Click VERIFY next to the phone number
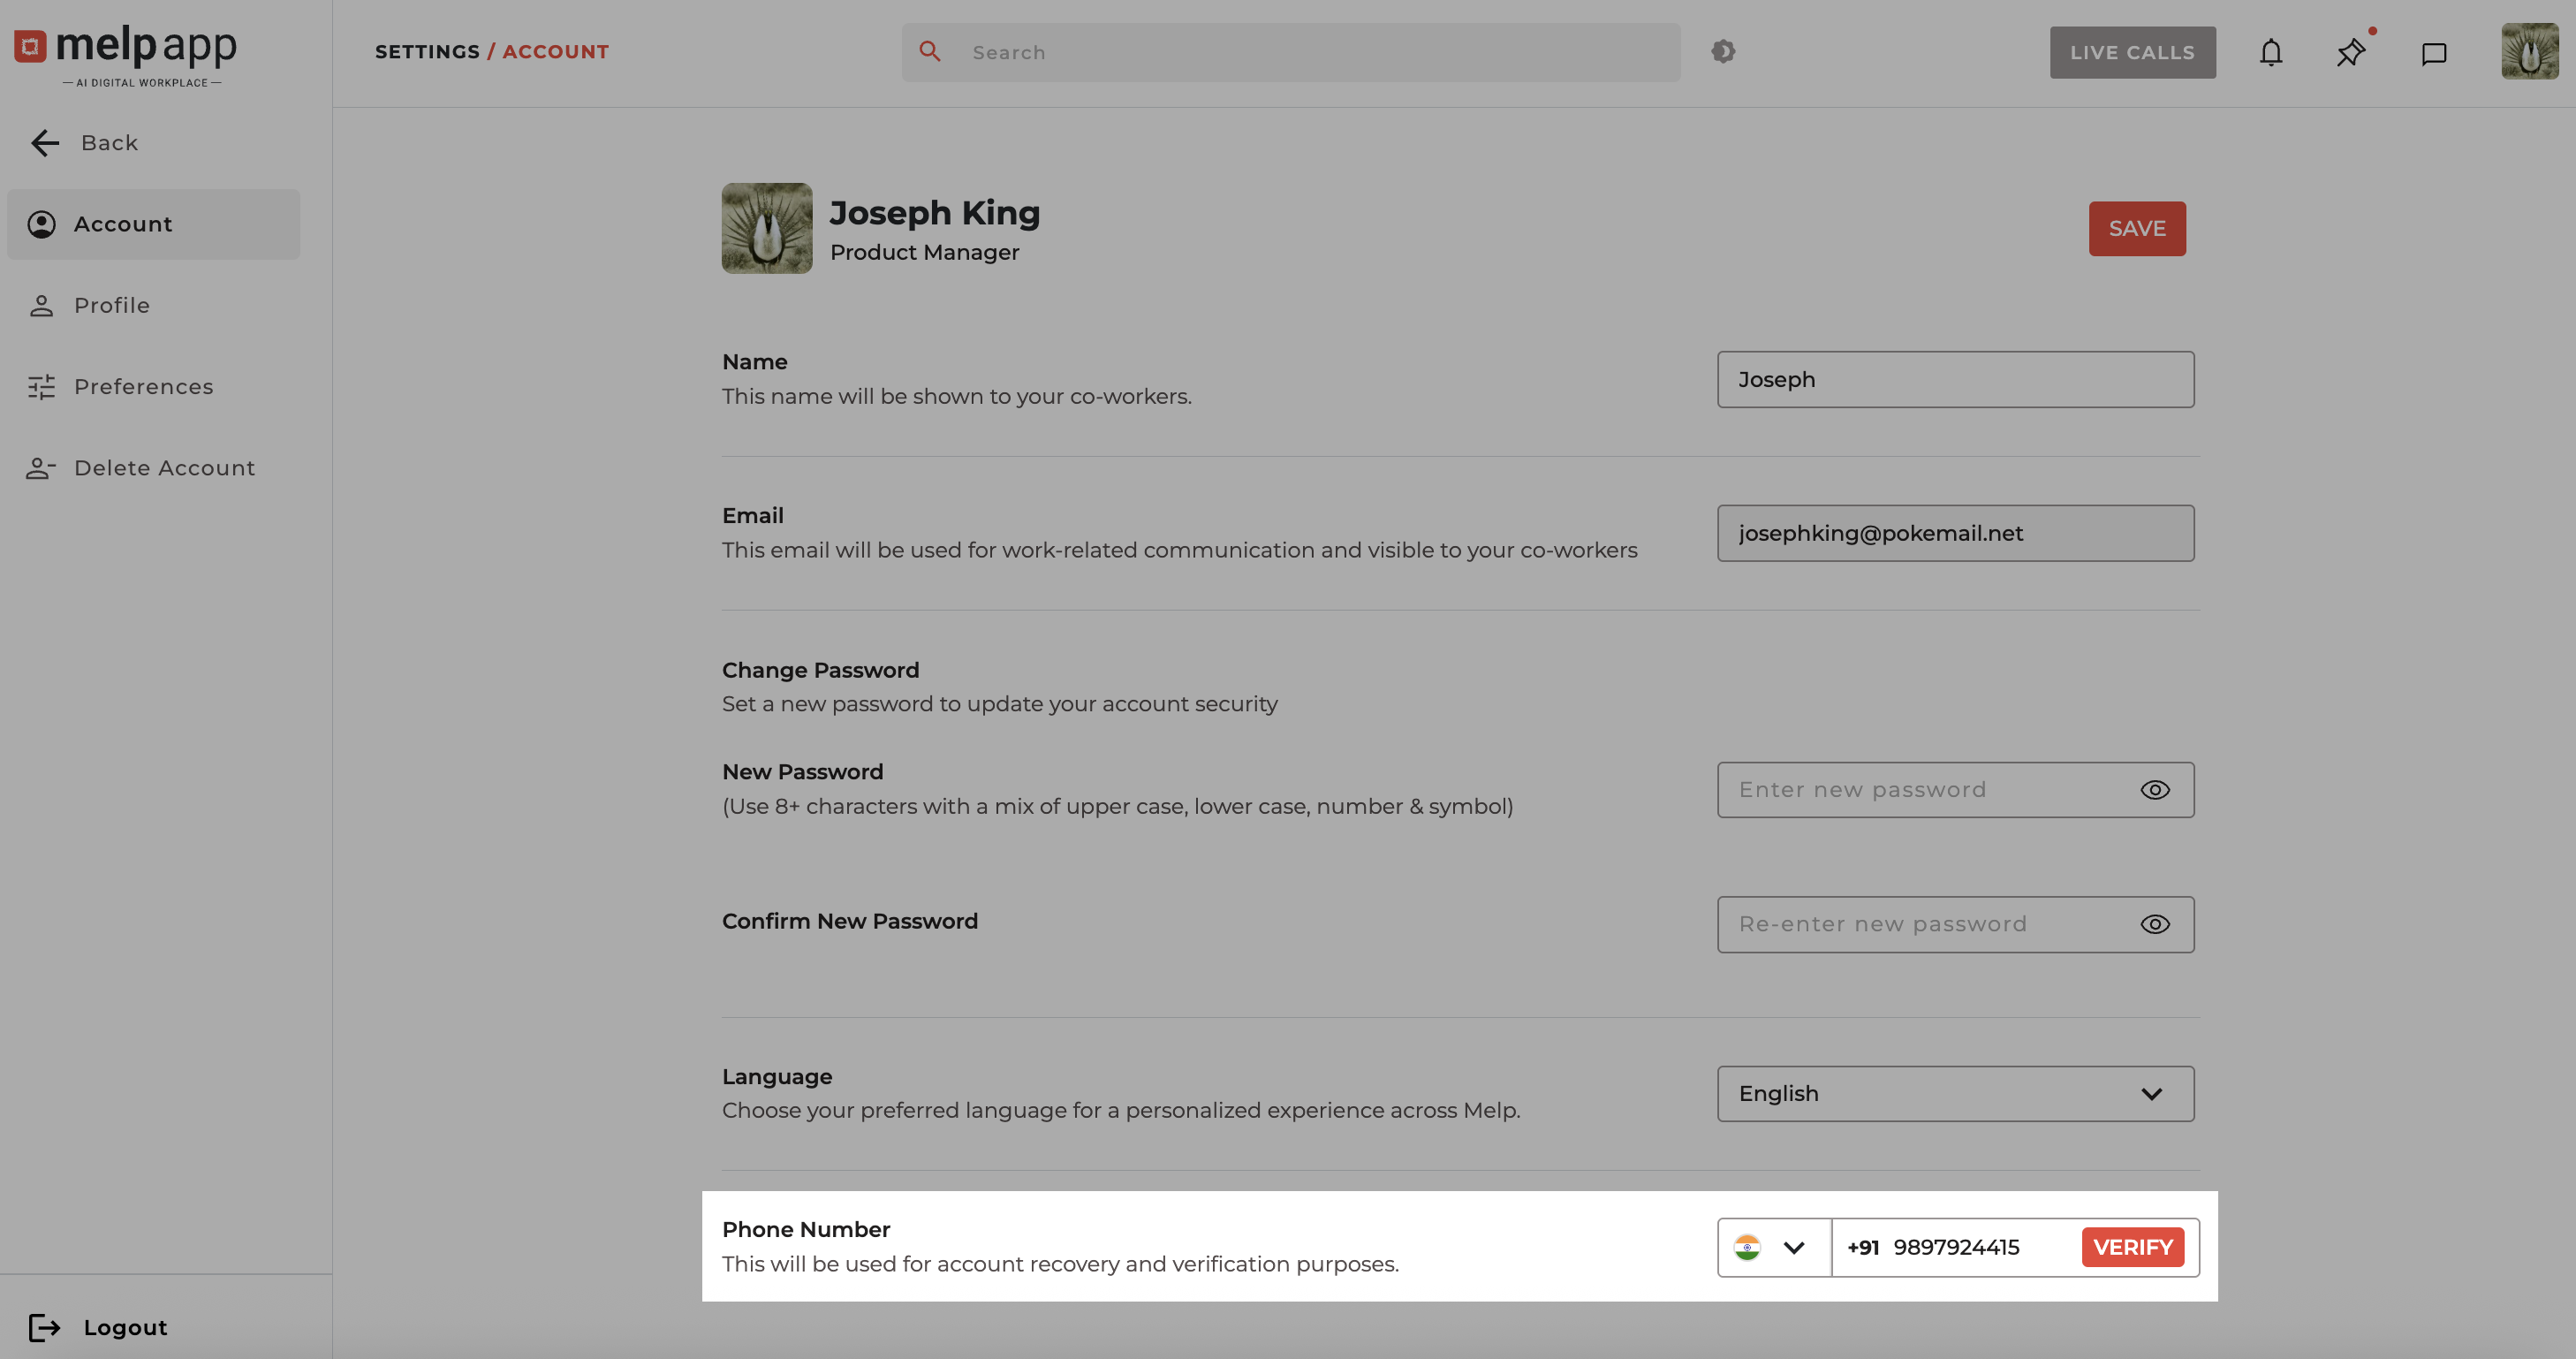 2132,1247
